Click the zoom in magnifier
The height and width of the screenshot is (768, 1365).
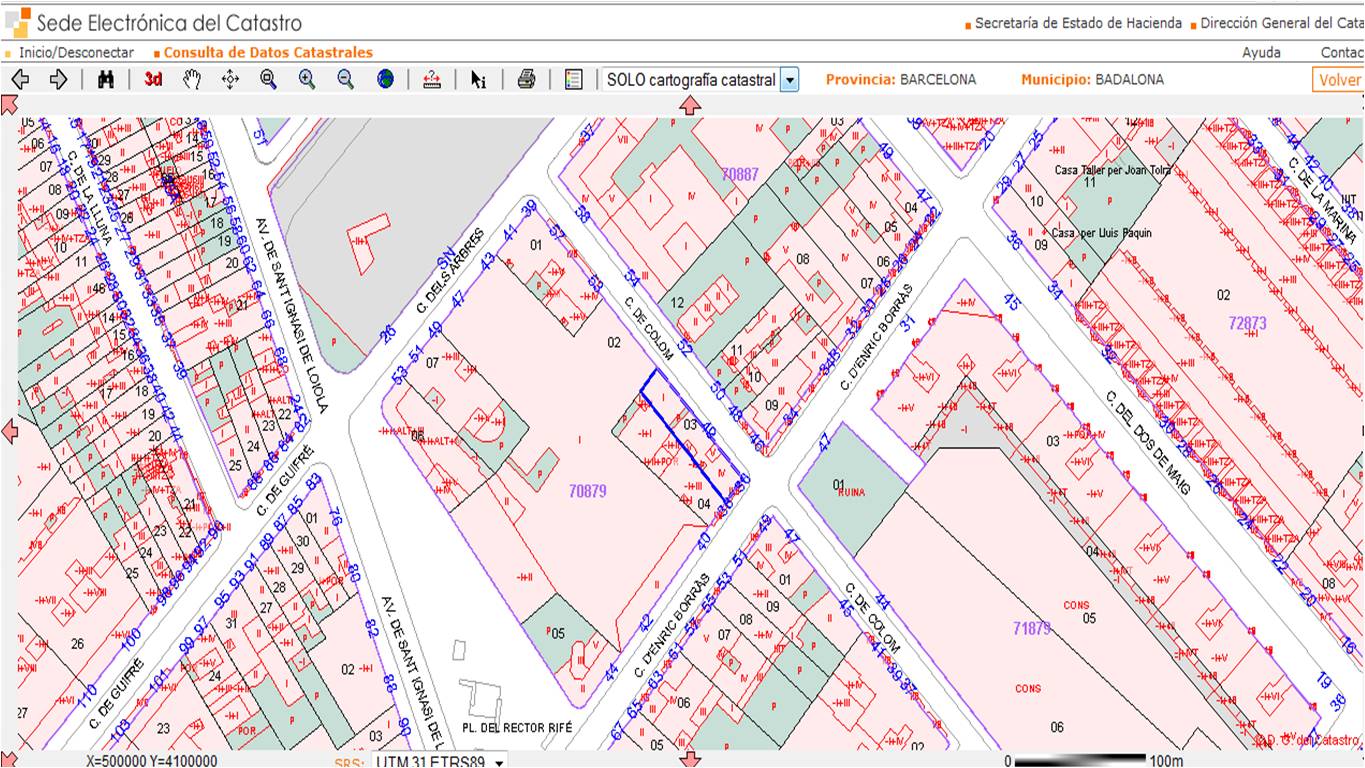[x=307, y=80]
